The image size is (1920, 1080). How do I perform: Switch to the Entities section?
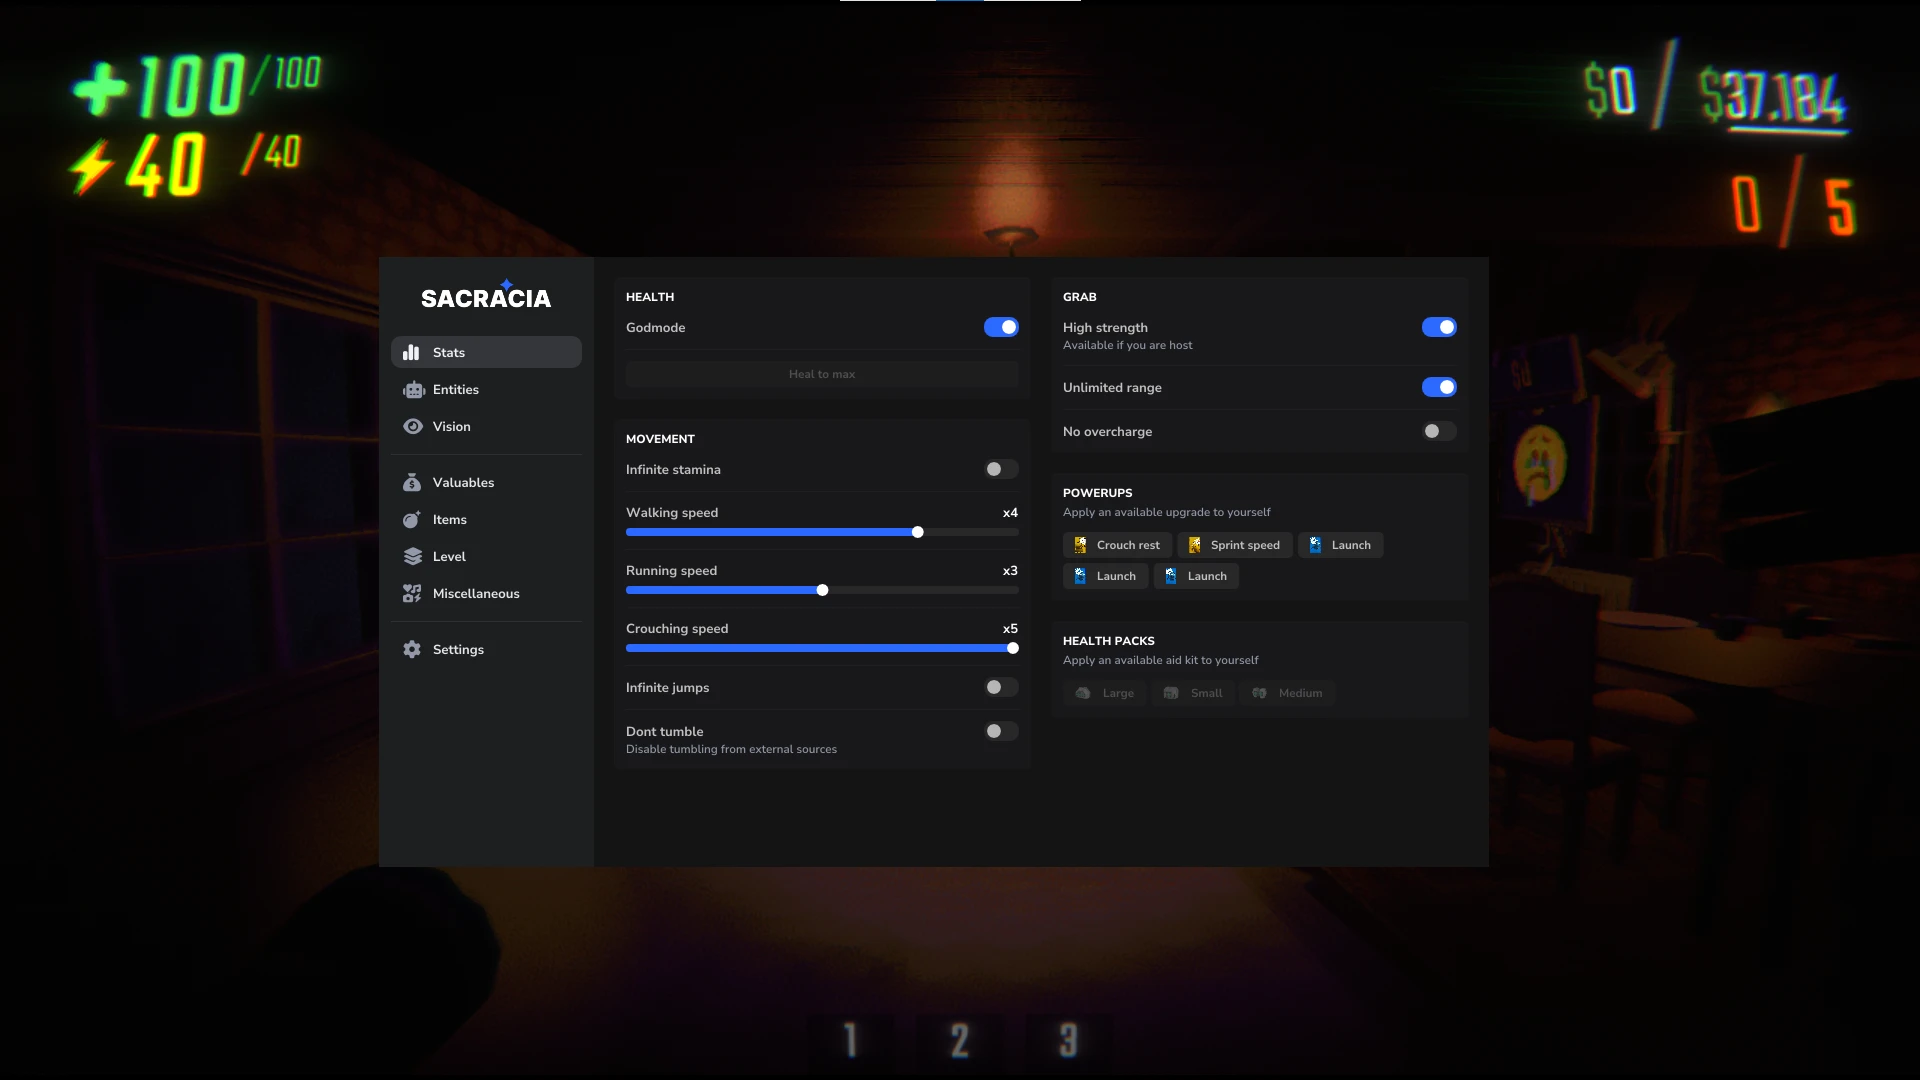[x=456, y=389]
